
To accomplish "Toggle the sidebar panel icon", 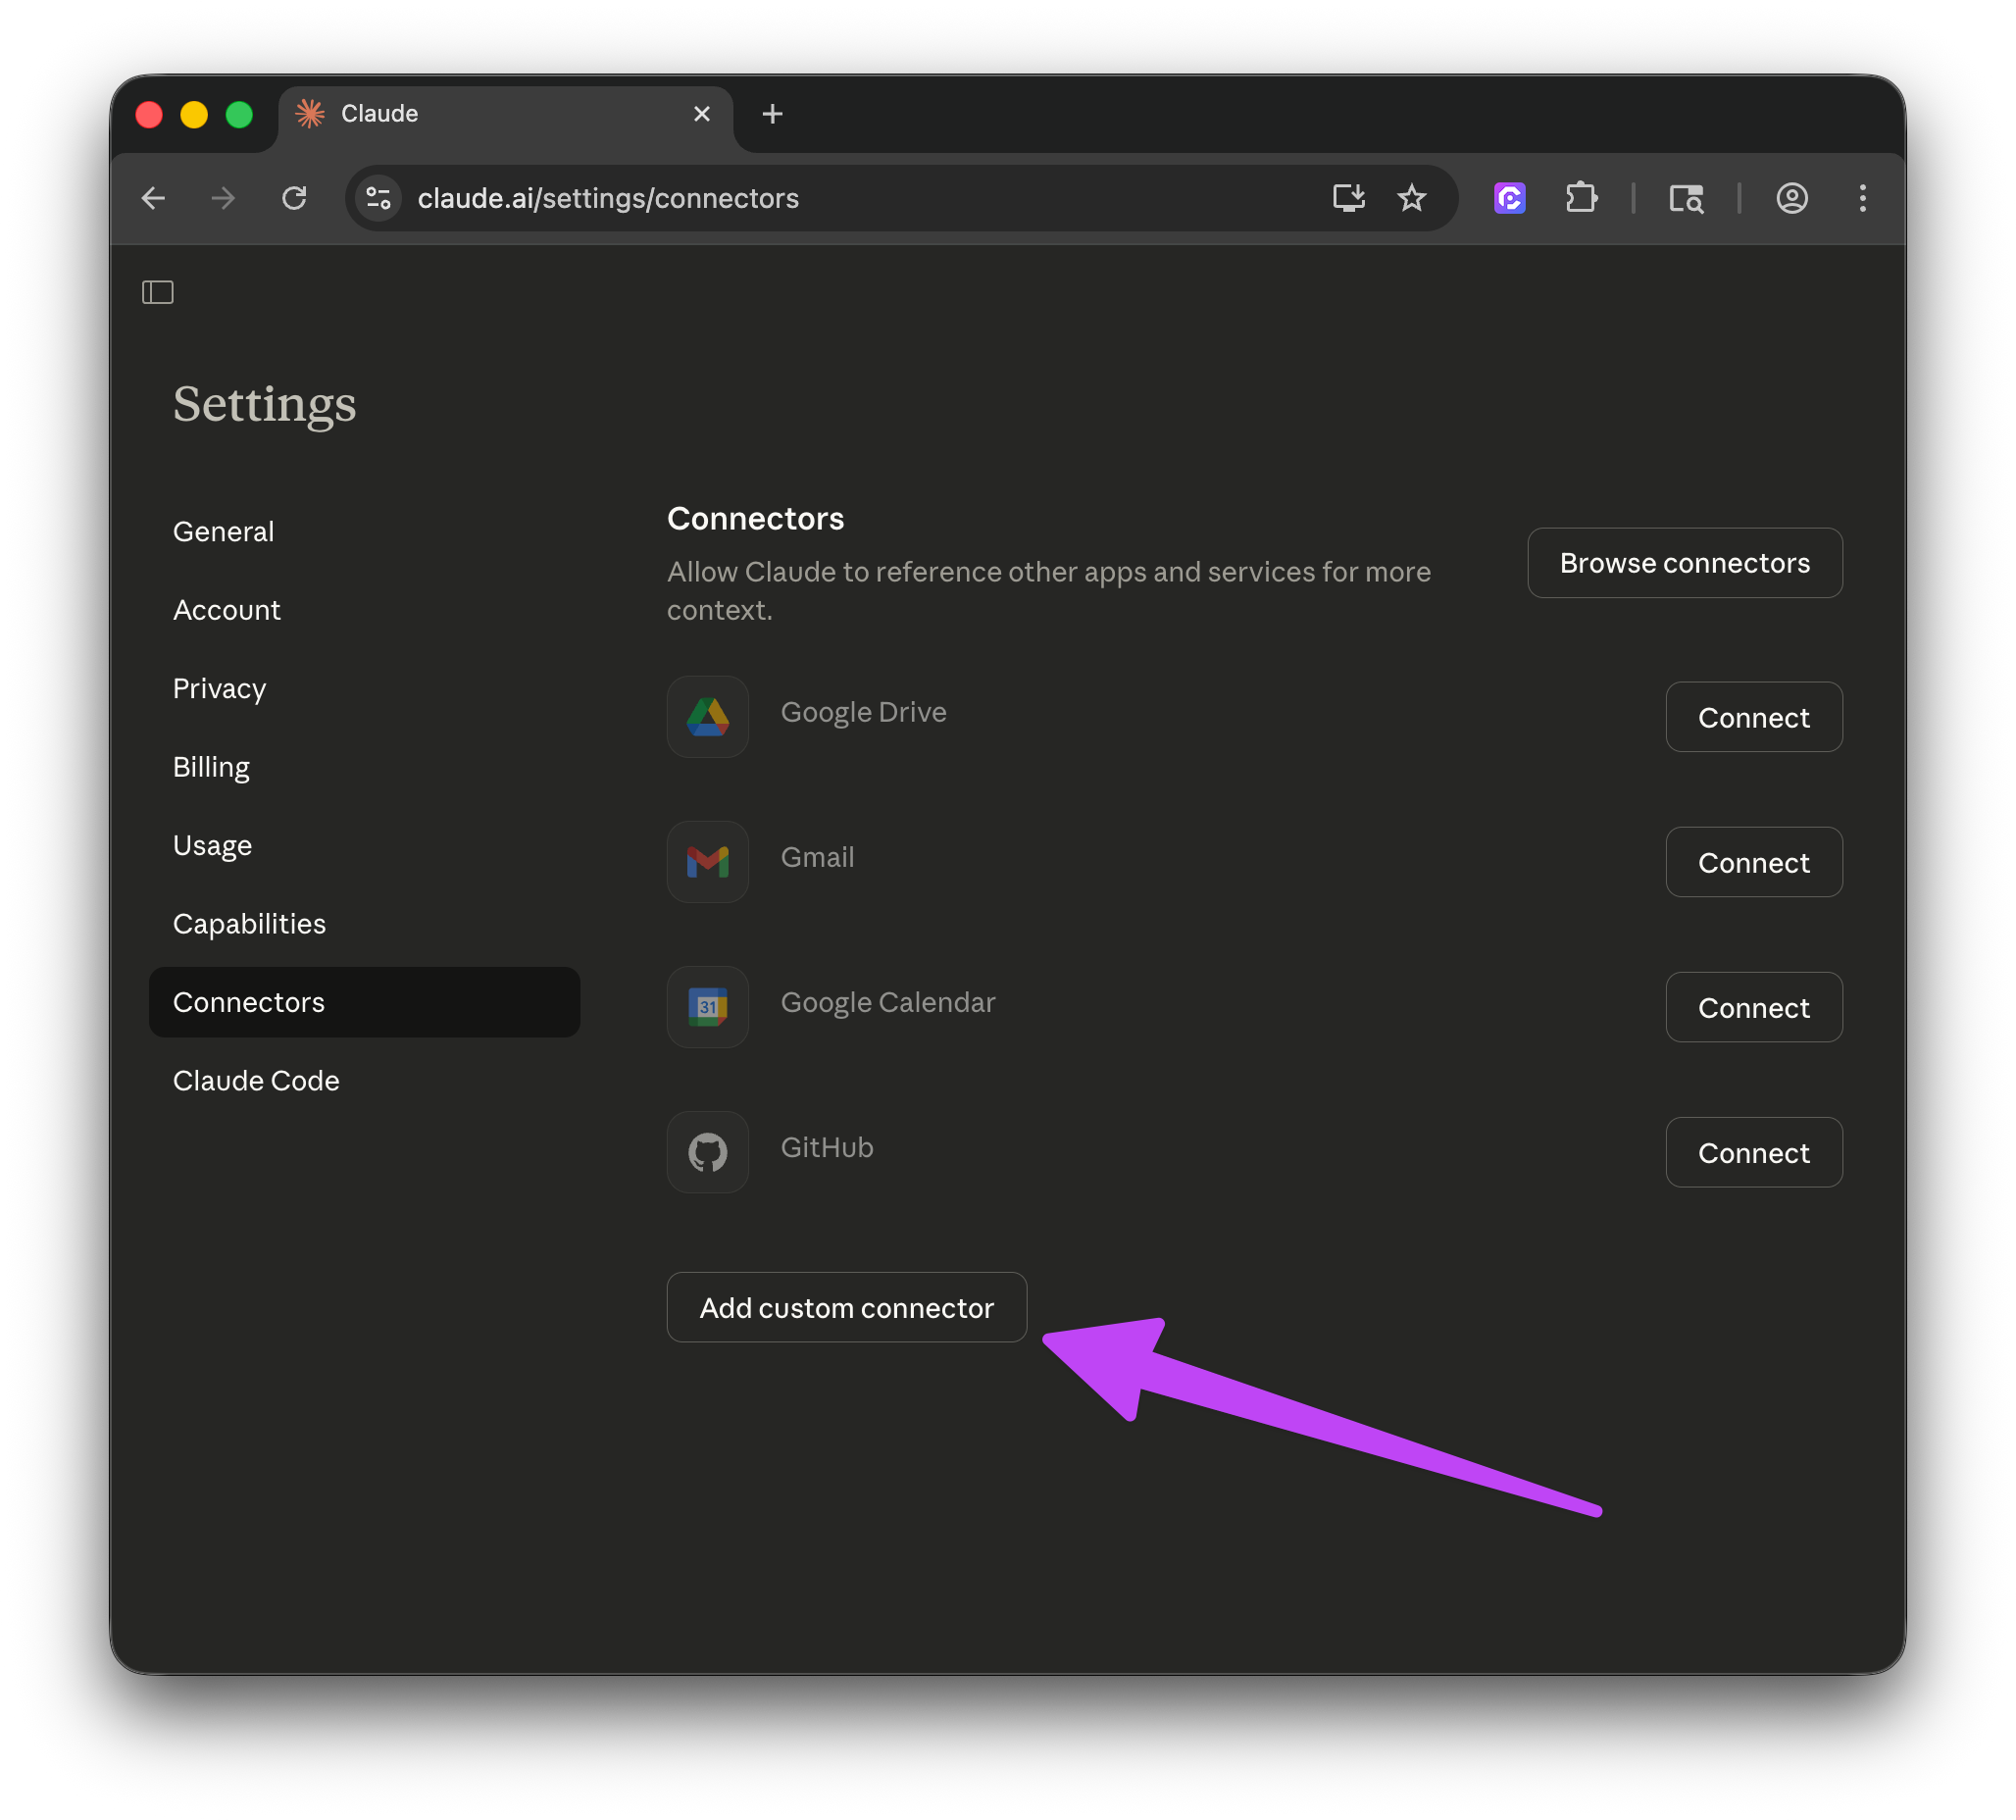I will (x=157, y=292).
